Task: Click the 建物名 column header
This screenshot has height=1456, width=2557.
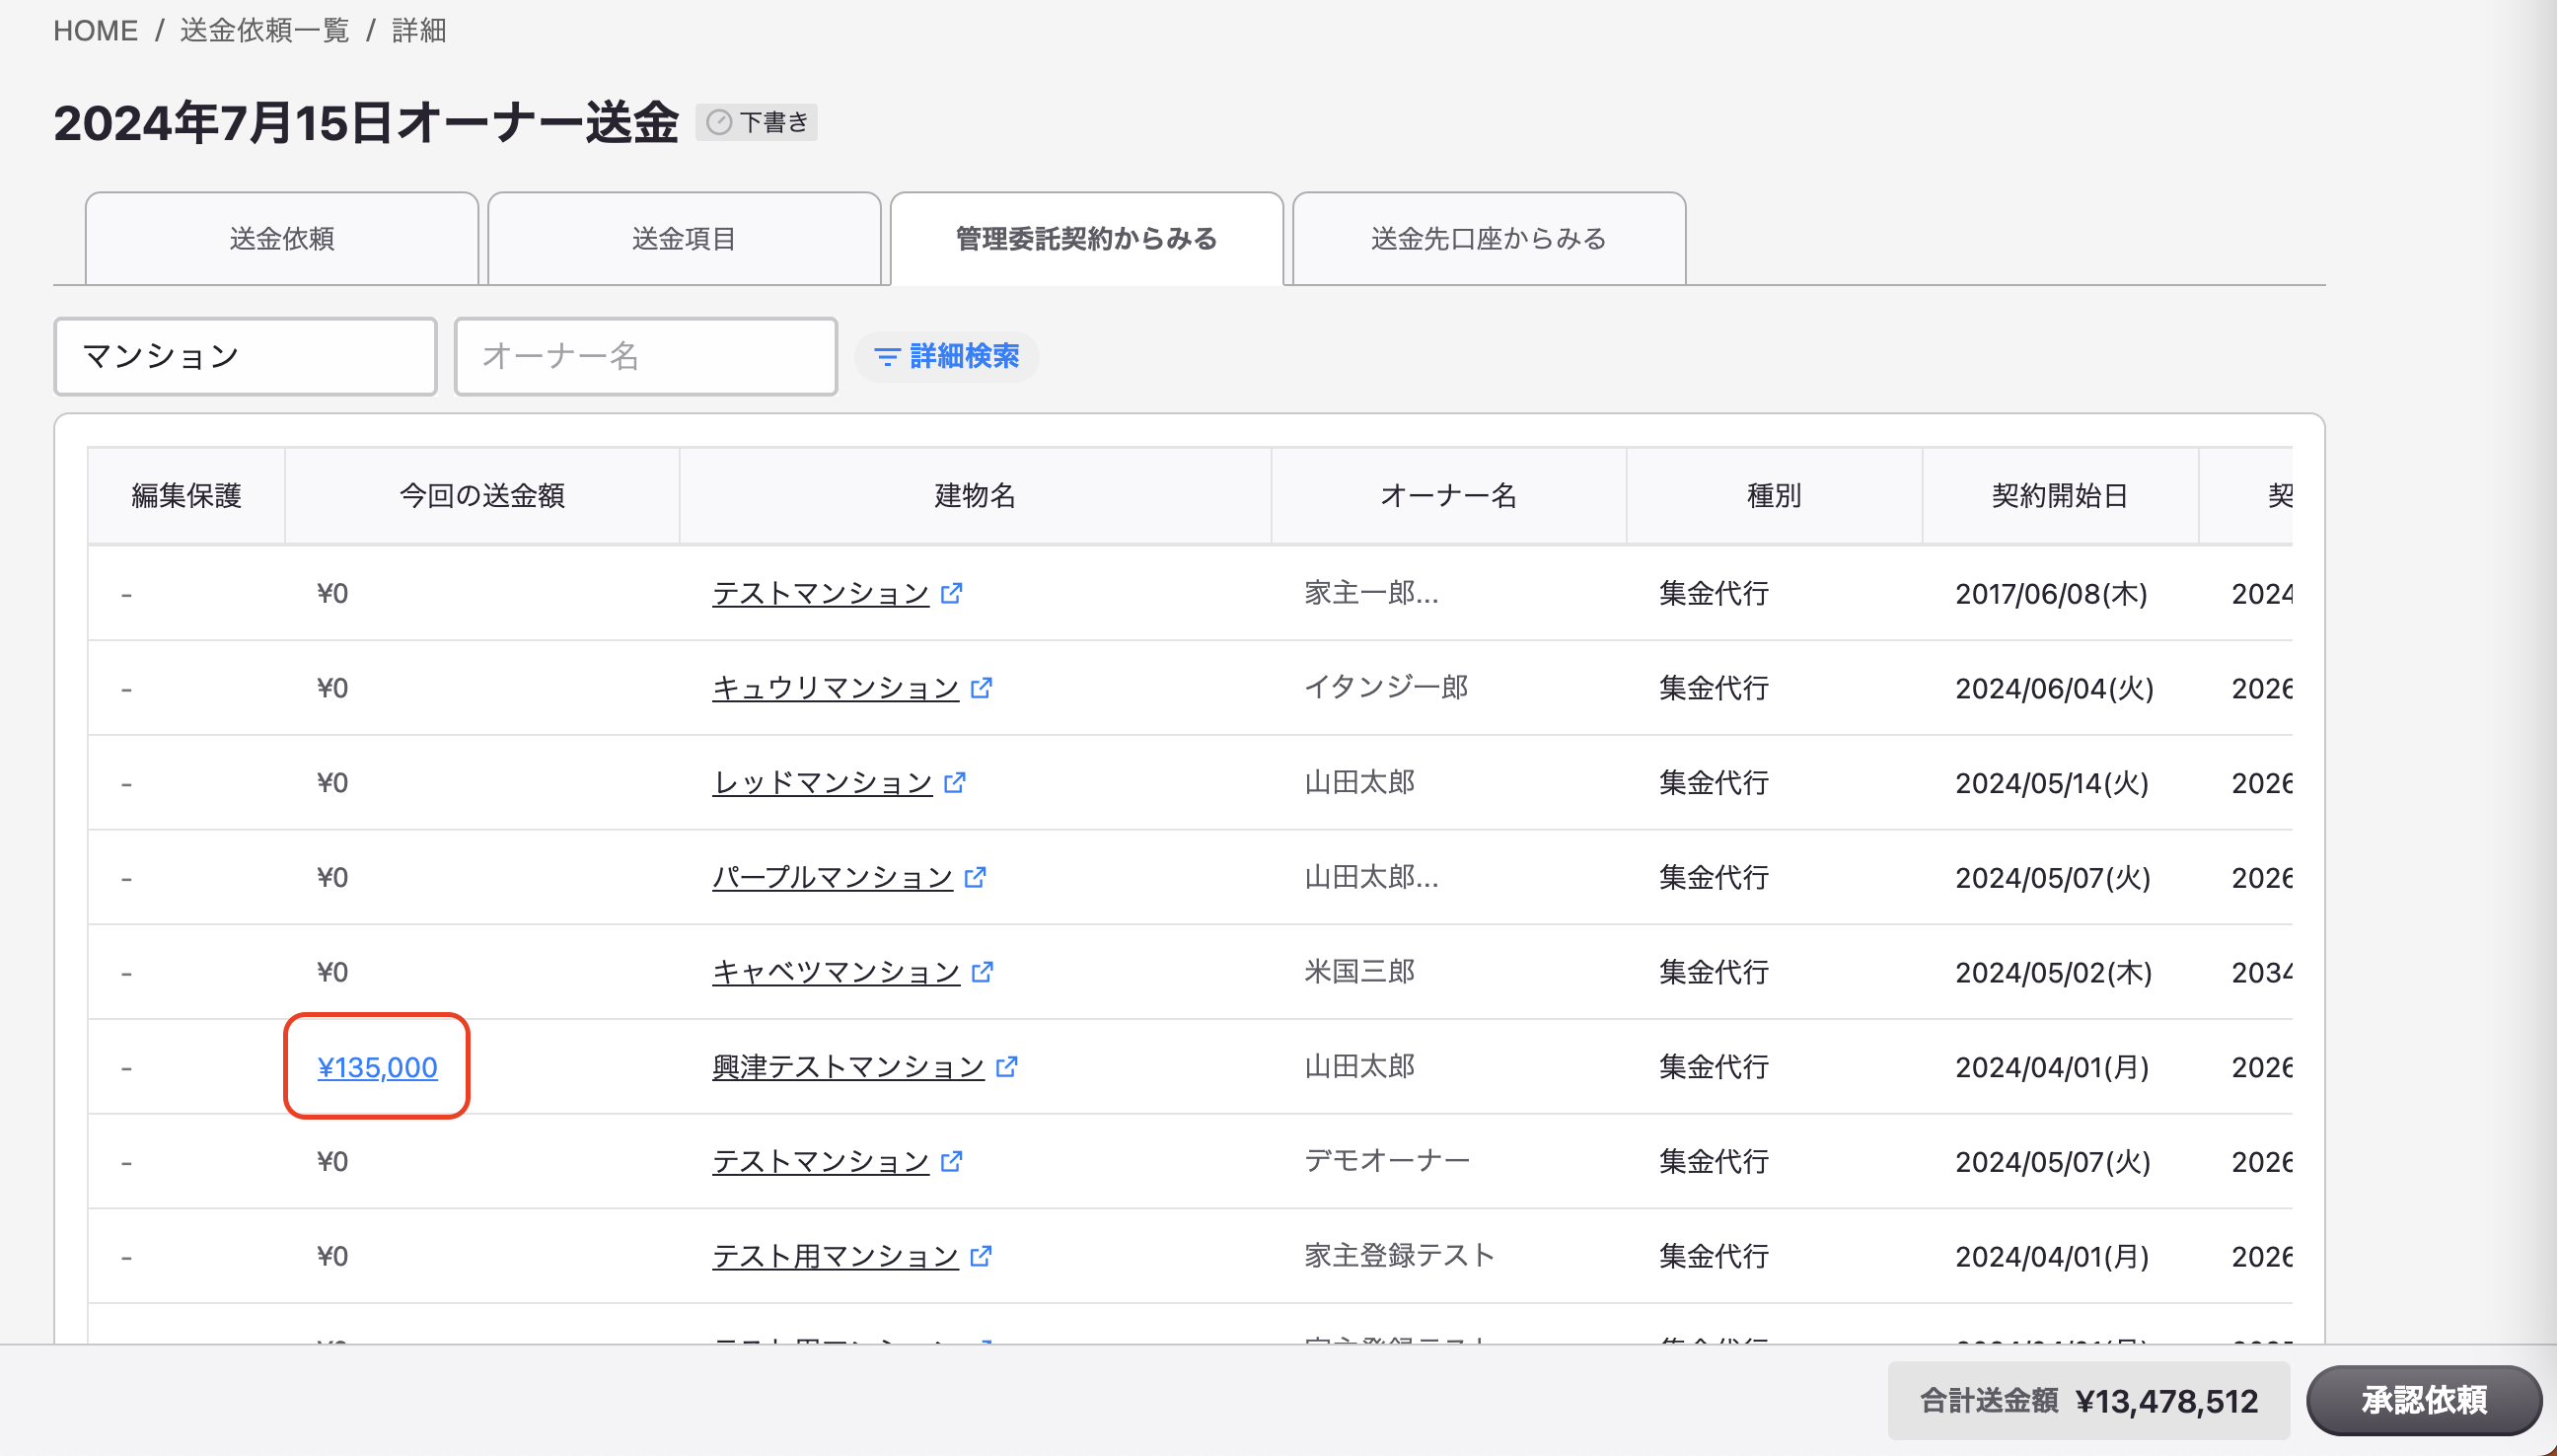Action: point(975,496)
